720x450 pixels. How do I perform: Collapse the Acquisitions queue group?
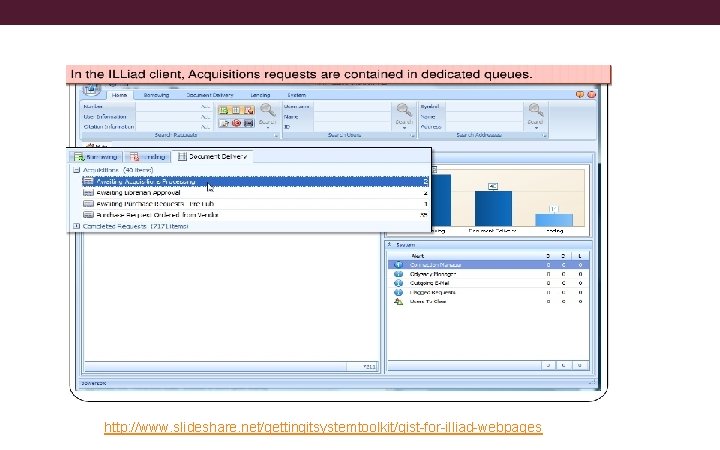tap(77, 170)
